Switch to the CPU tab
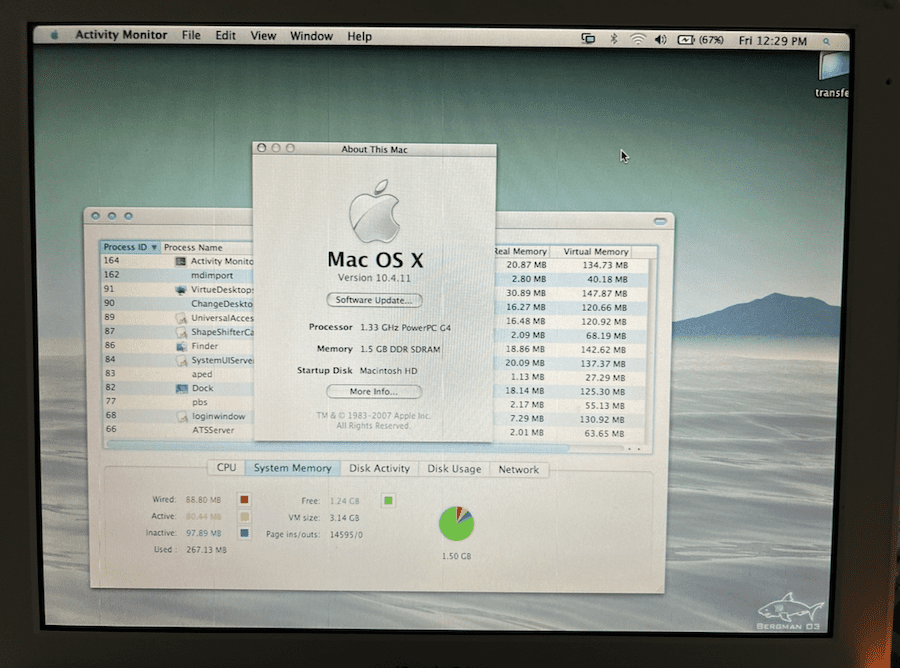Image resolution: width=900 pixels, height=668 pixels. (x=226, y=467)
